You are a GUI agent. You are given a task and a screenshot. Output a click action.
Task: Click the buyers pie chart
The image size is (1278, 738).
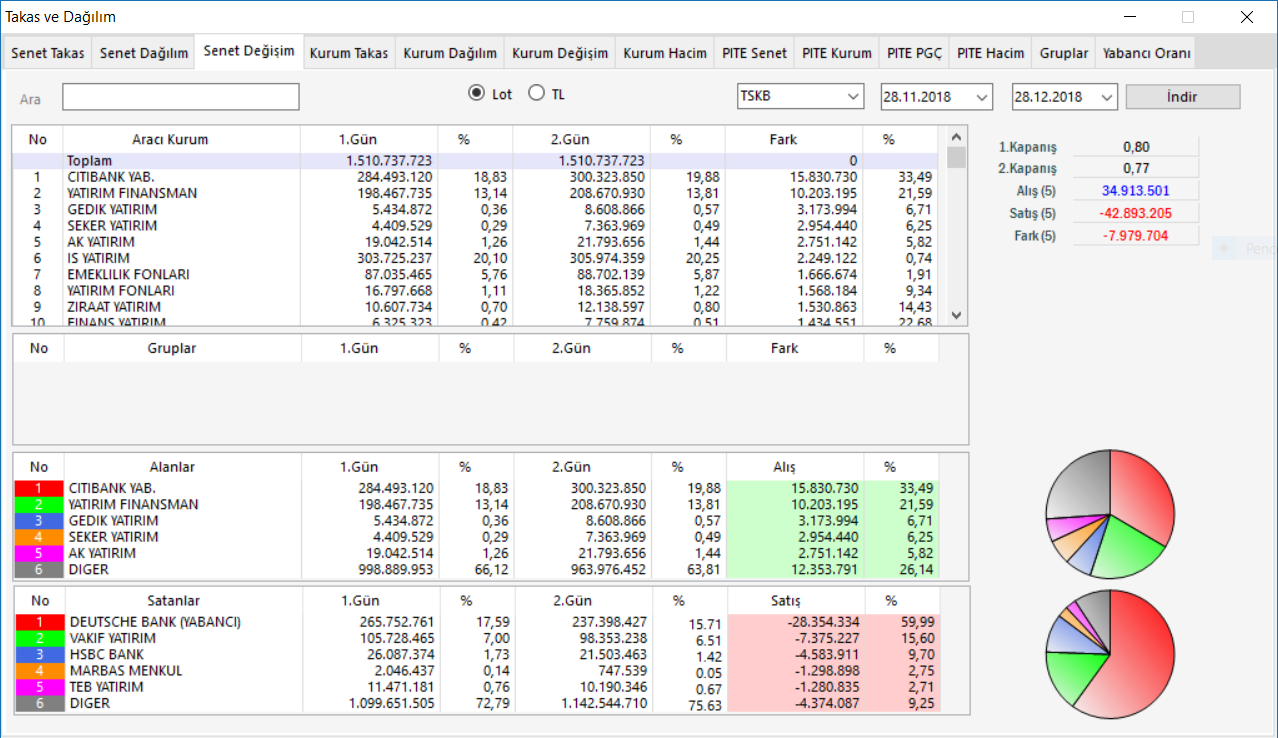pos(1109,513)
